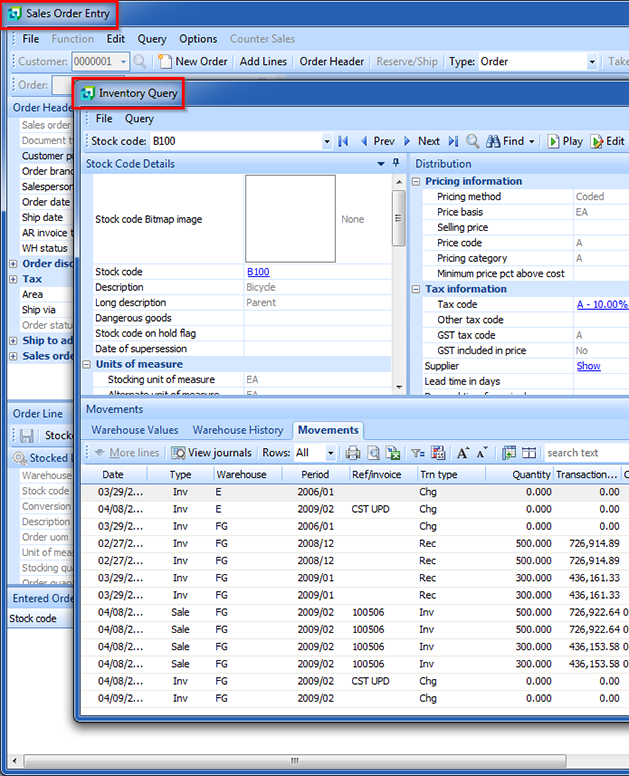Go to last stock code record

[453, 142]
